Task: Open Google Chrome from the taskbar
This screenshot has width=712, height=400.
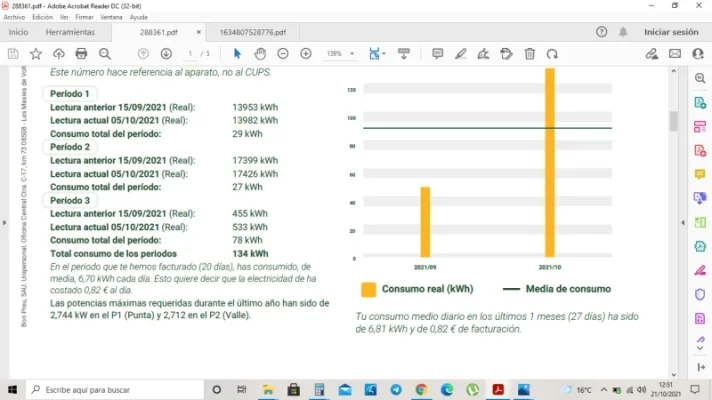Action: pyautogui.click(x=421, y=390)
